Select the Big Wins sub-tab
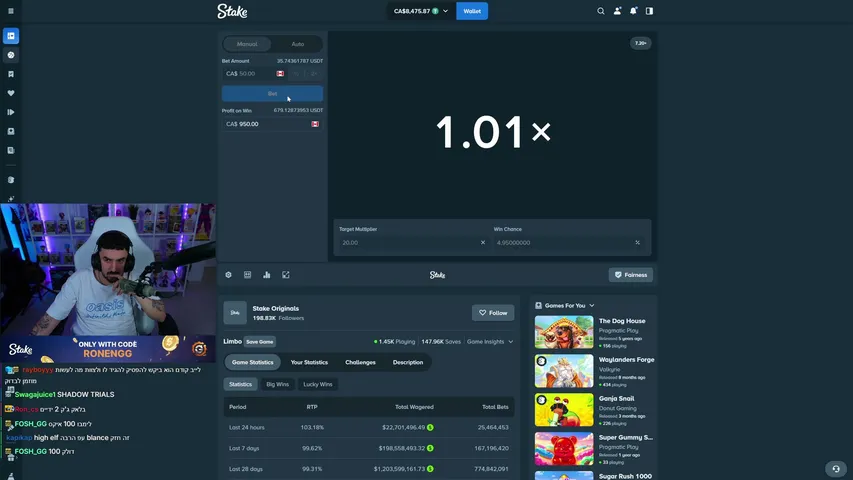853x480 pixels. coord(277,384)
